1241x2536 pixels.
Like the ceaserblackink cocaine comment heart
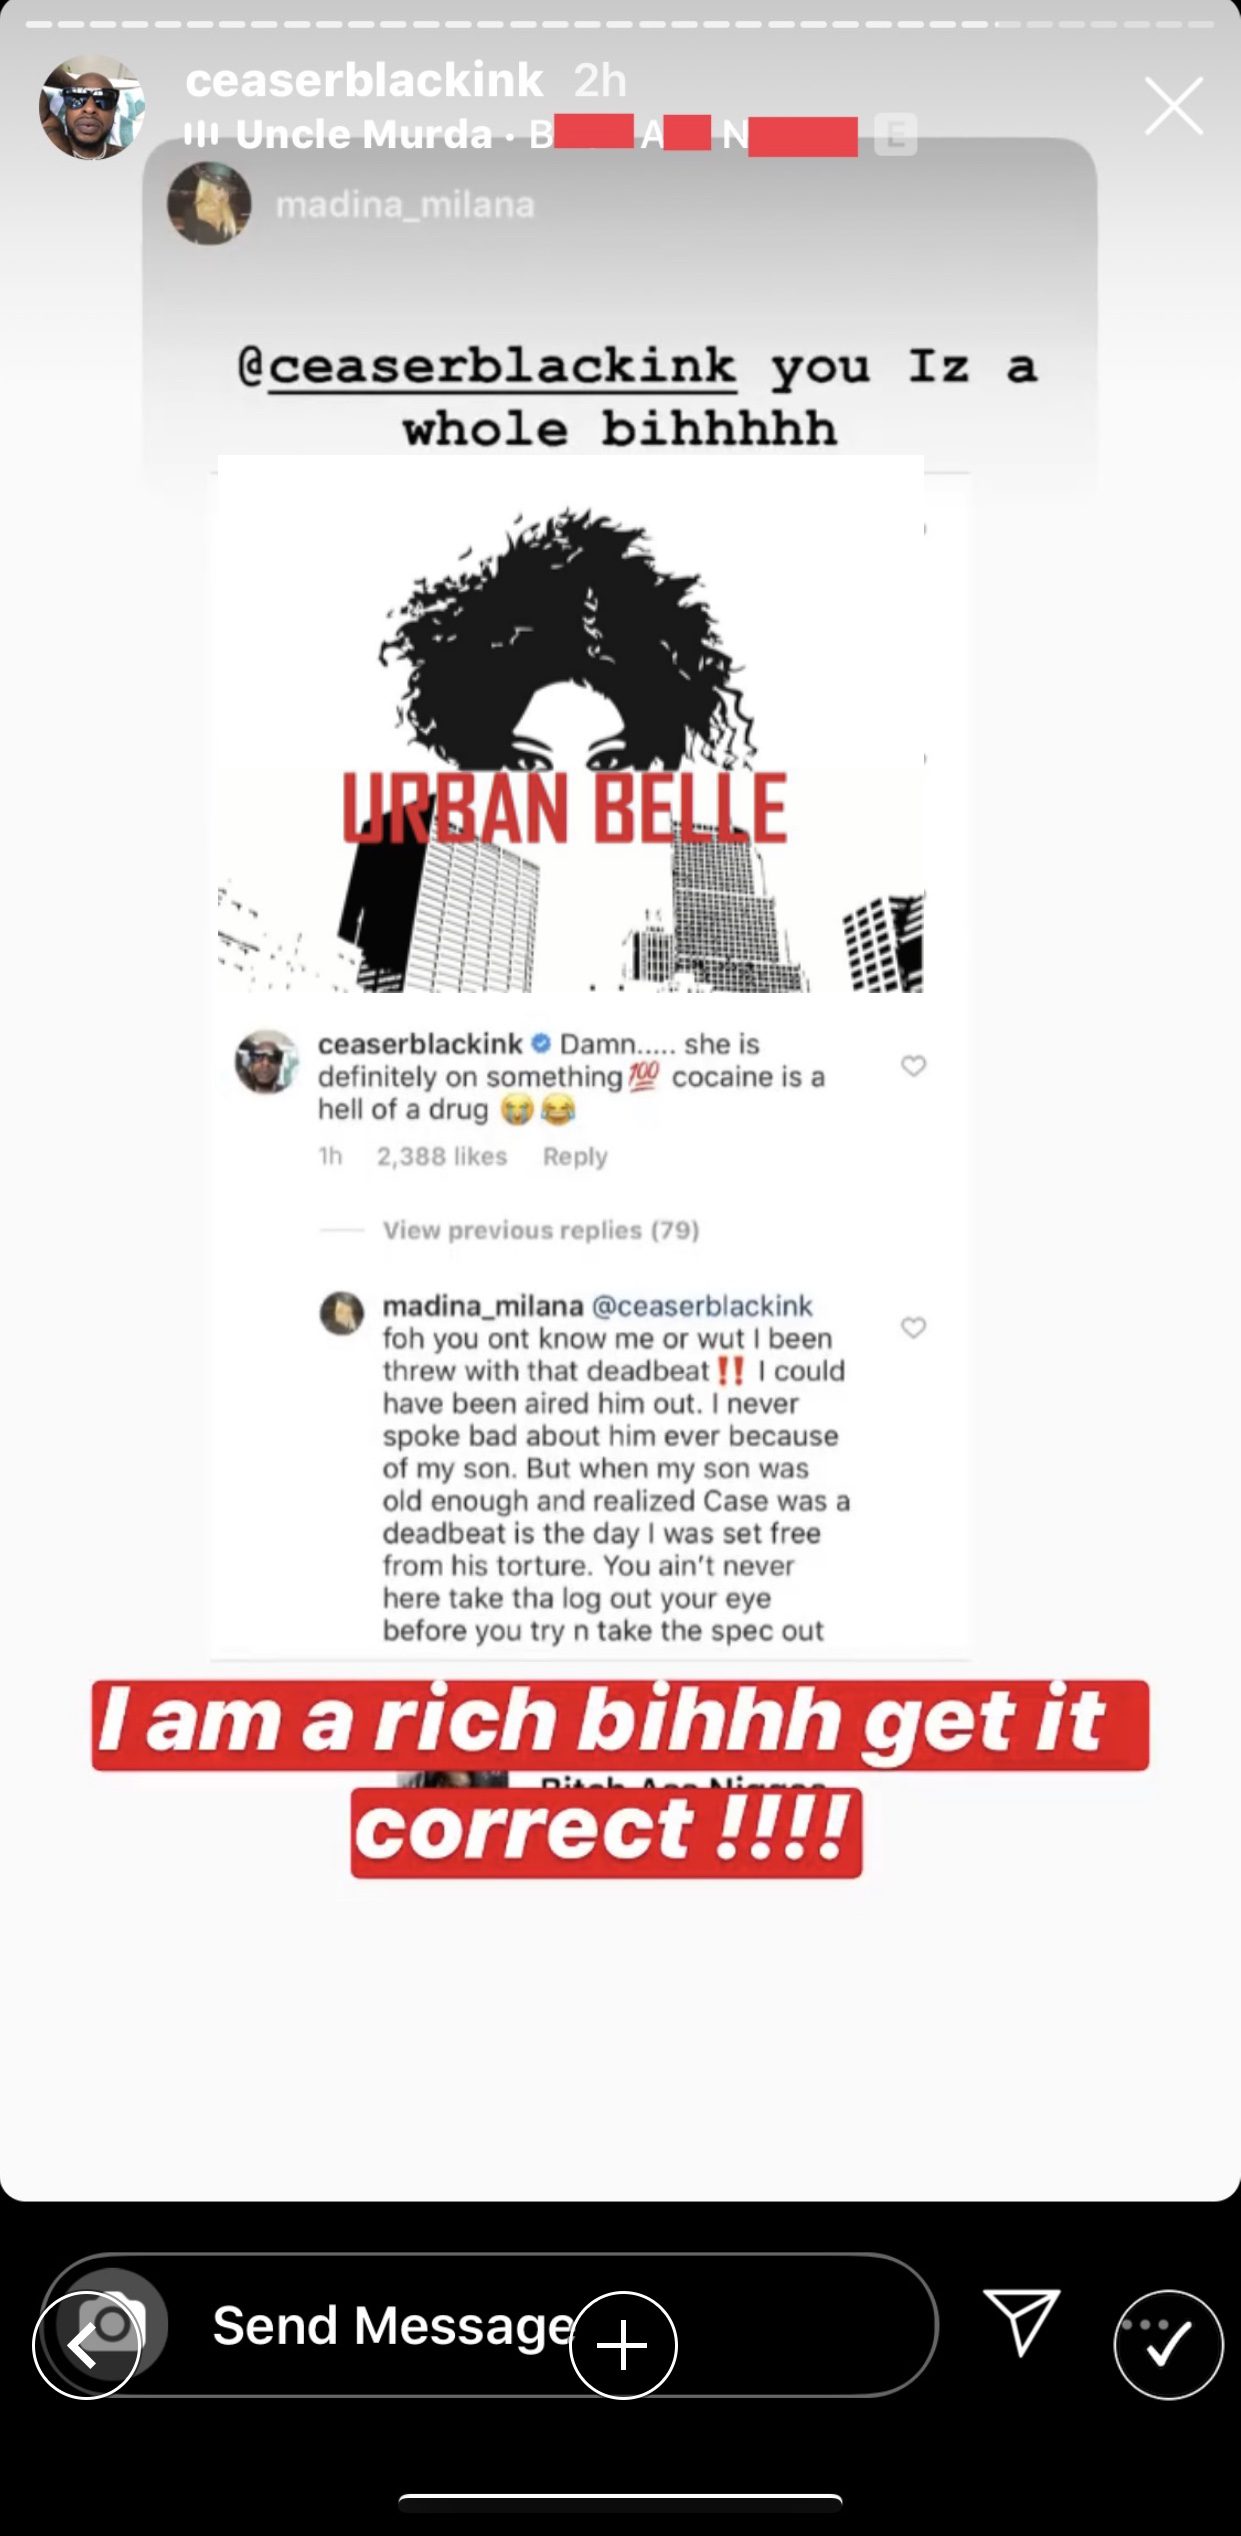pos(913,1066)
